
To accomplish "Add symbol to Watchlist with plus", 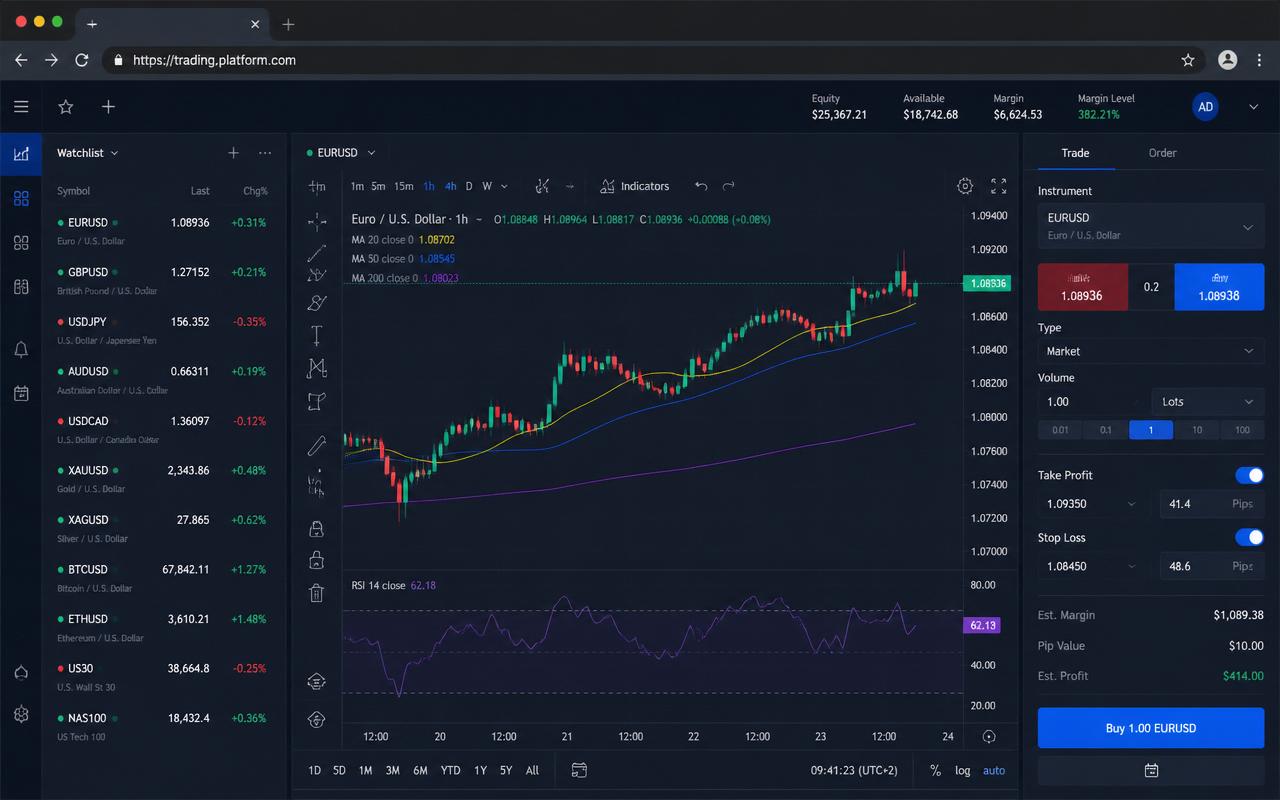I will tap(233, 153).
